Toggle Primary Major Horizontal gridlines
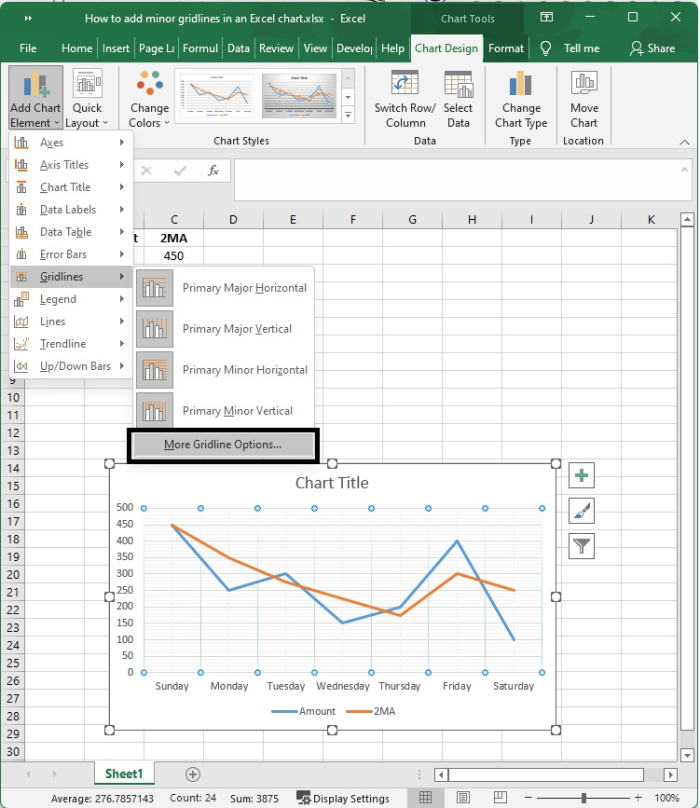Viewport: 700px width, 808px height. click(224, 288)
